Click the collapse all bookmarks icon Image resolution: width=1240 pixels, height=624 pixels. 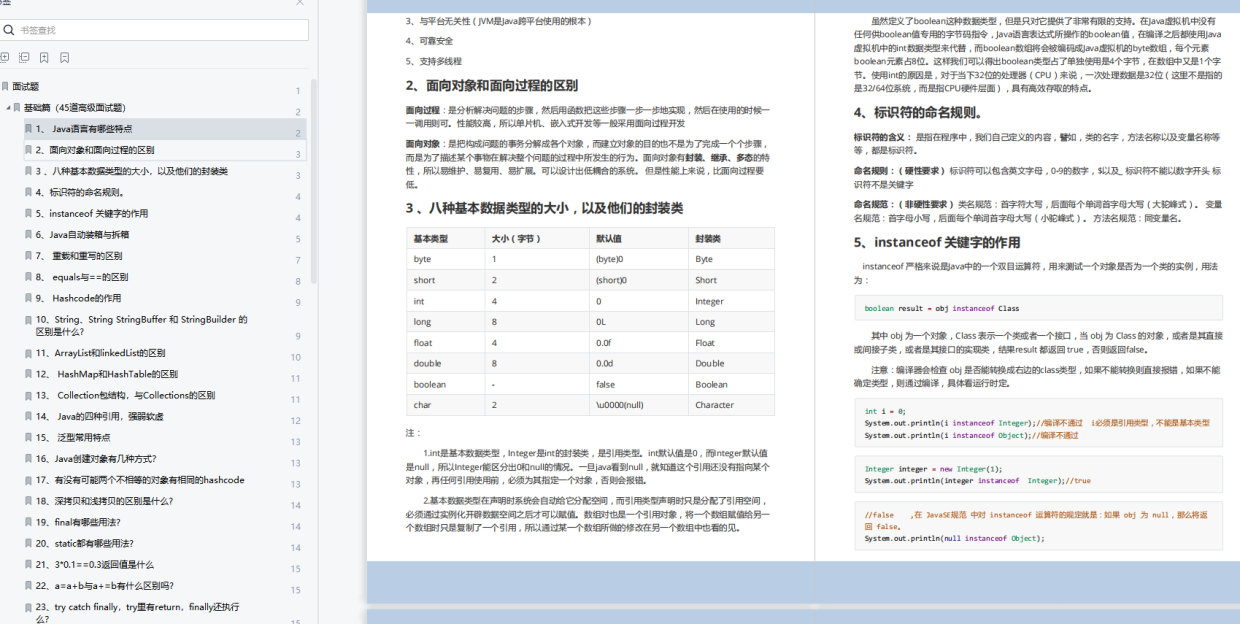(24, 58)
